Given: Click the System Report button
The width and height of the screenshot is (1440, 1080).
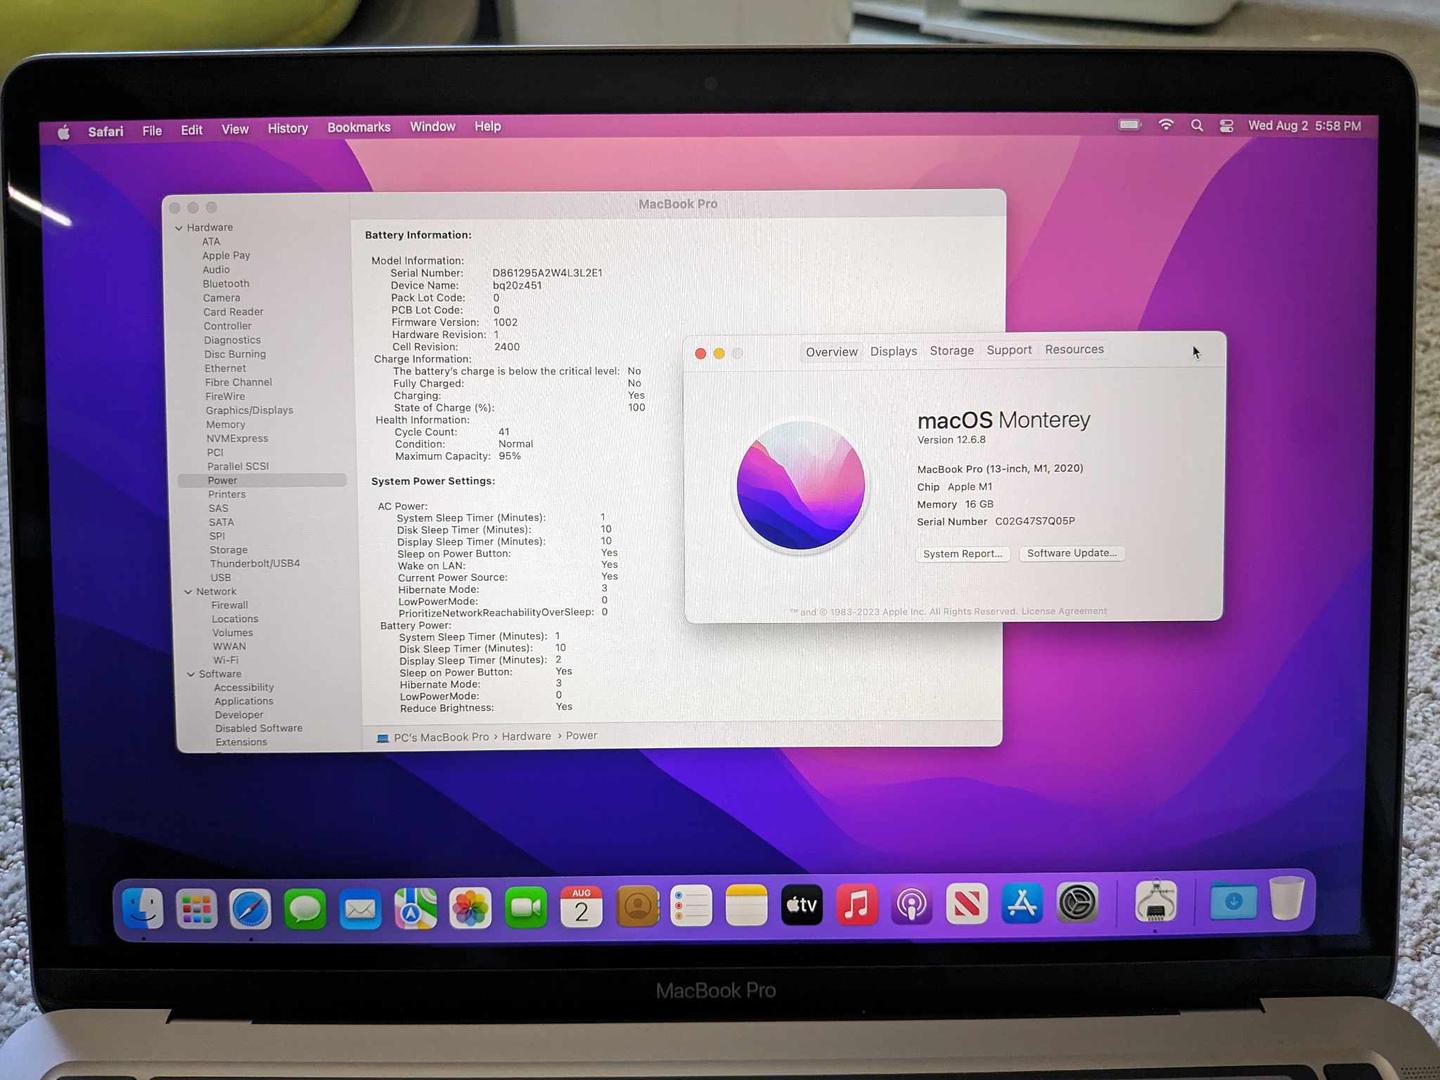Looking at the screenshot, I should [x=963, y=554].
